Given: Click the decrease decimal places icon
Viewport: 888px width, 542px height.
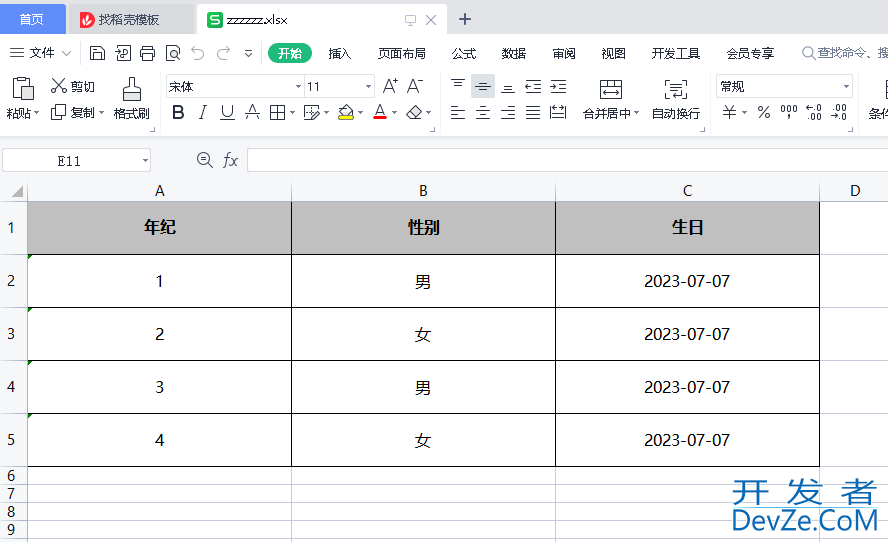Looking at the screenshot, I should [x=839, y=112].
